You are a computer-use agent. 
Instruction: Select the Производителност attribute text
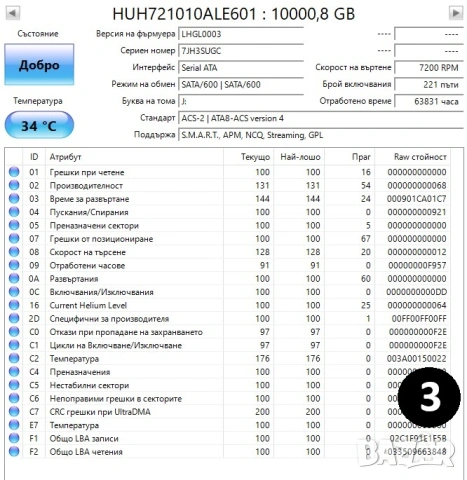[86, 186]
